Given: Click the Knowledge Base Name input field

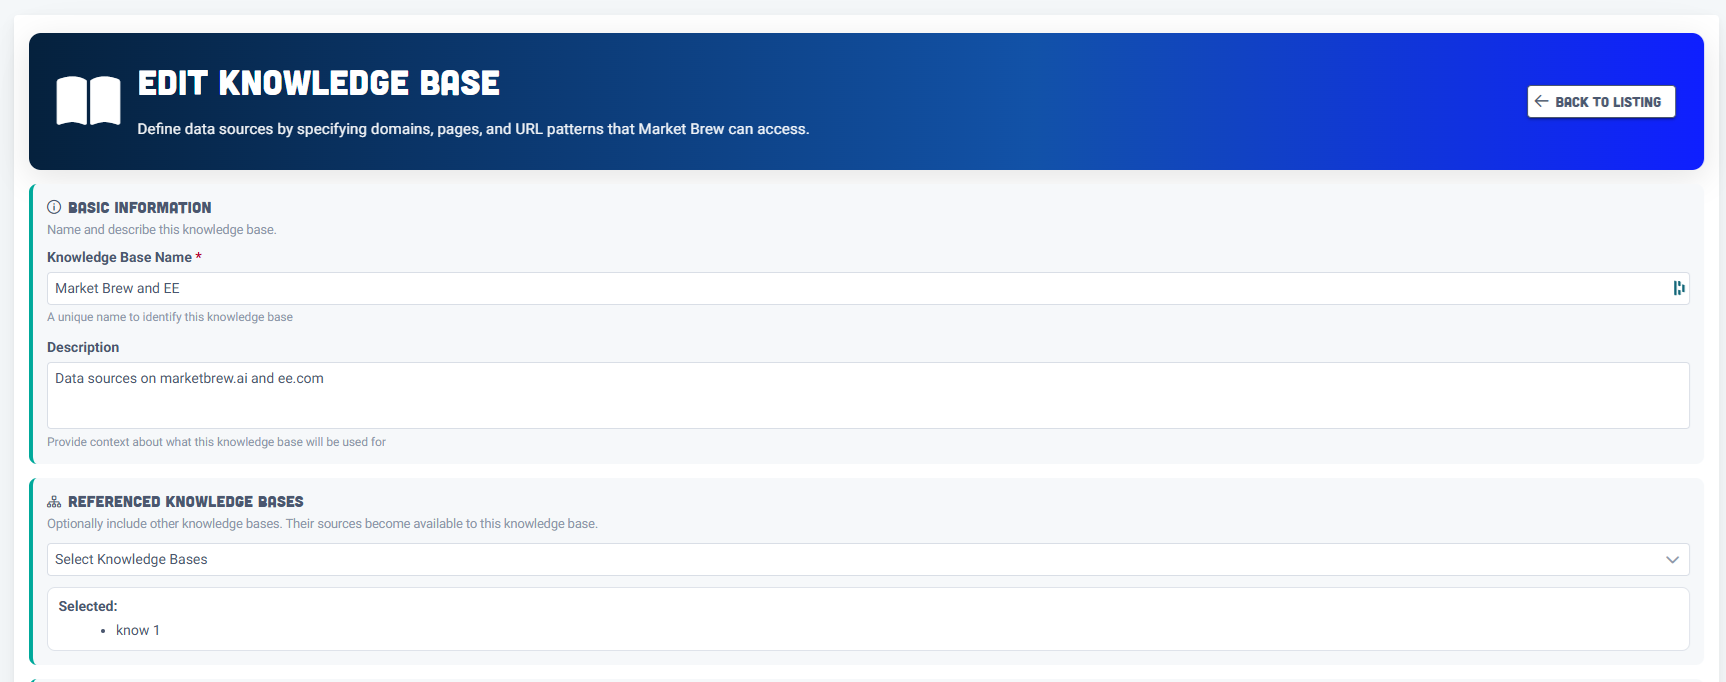Looking at the screenshot, I should coord(868,288).
